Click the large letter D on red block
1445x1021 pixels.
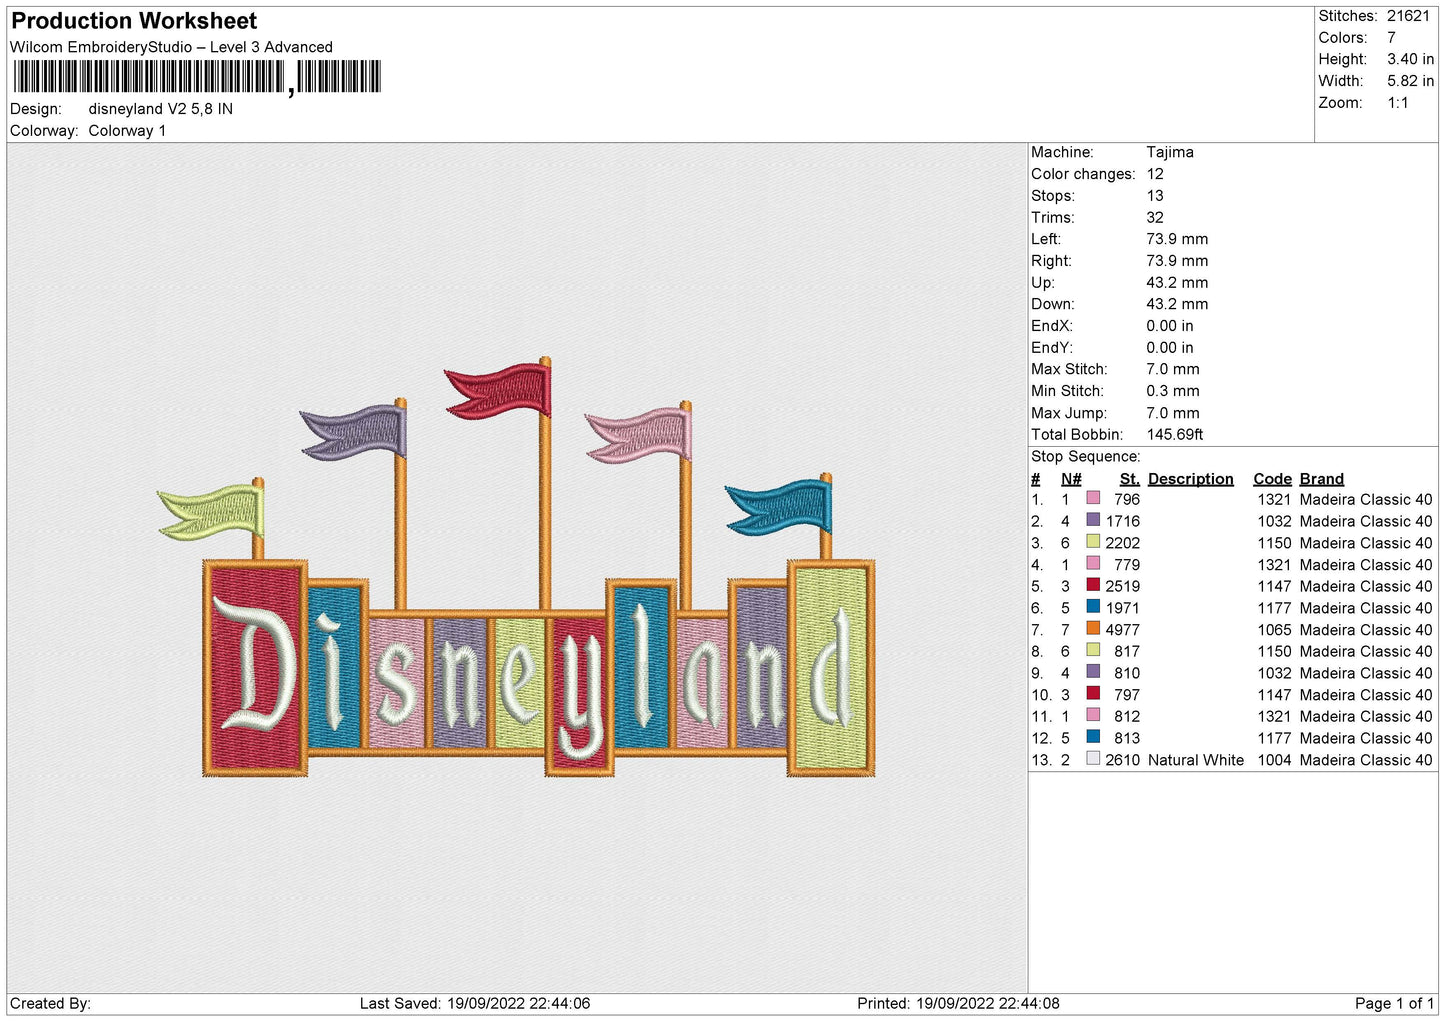[x=256, y=665]
